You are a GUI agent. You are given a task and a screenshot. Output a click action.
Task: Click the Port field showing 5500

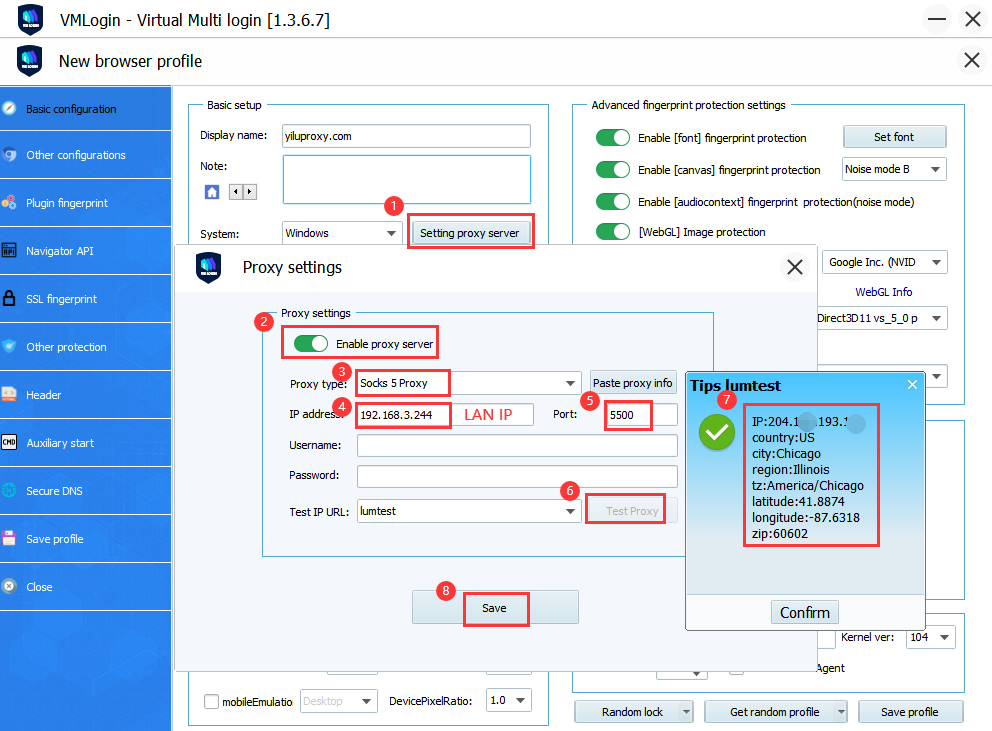pyautogui.click(x=641, y=415)
